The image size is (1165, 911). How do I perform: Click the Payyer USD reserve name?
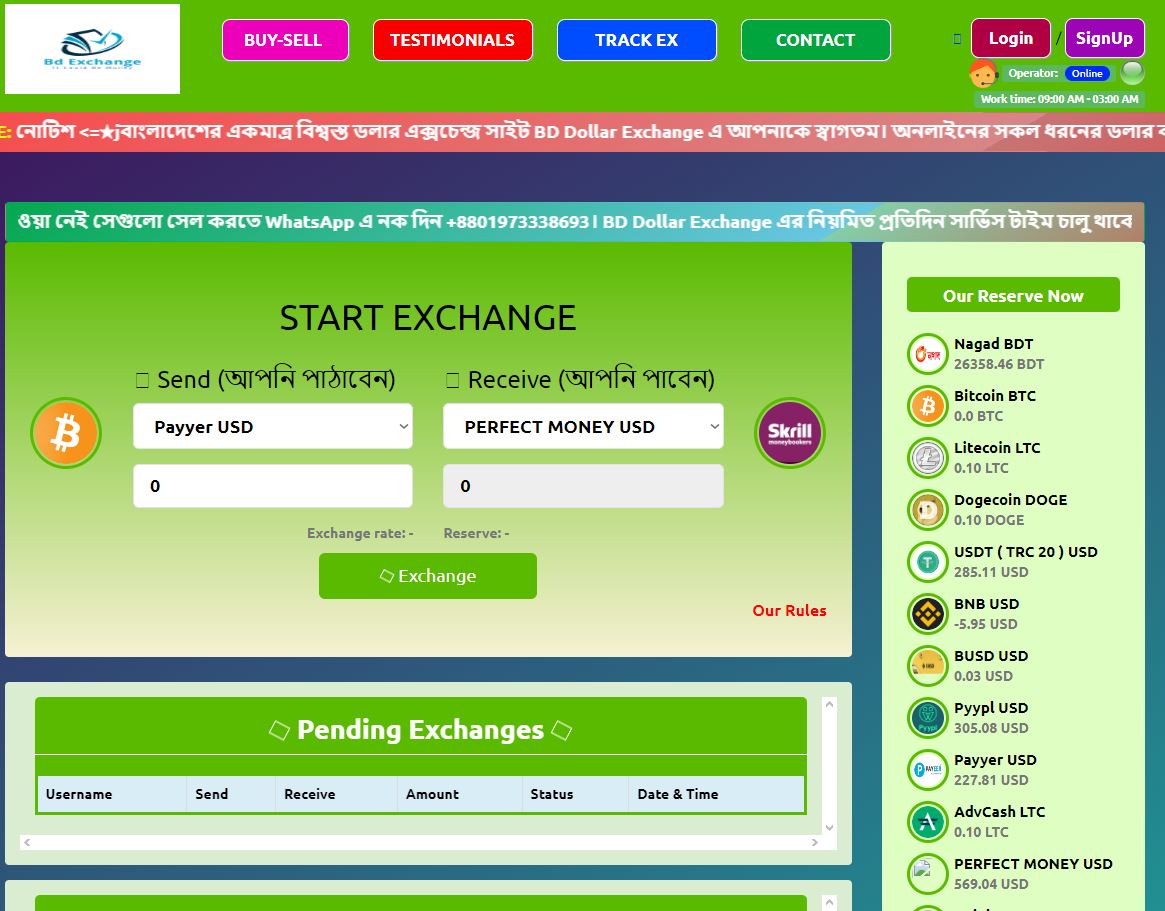click(995, 760)
